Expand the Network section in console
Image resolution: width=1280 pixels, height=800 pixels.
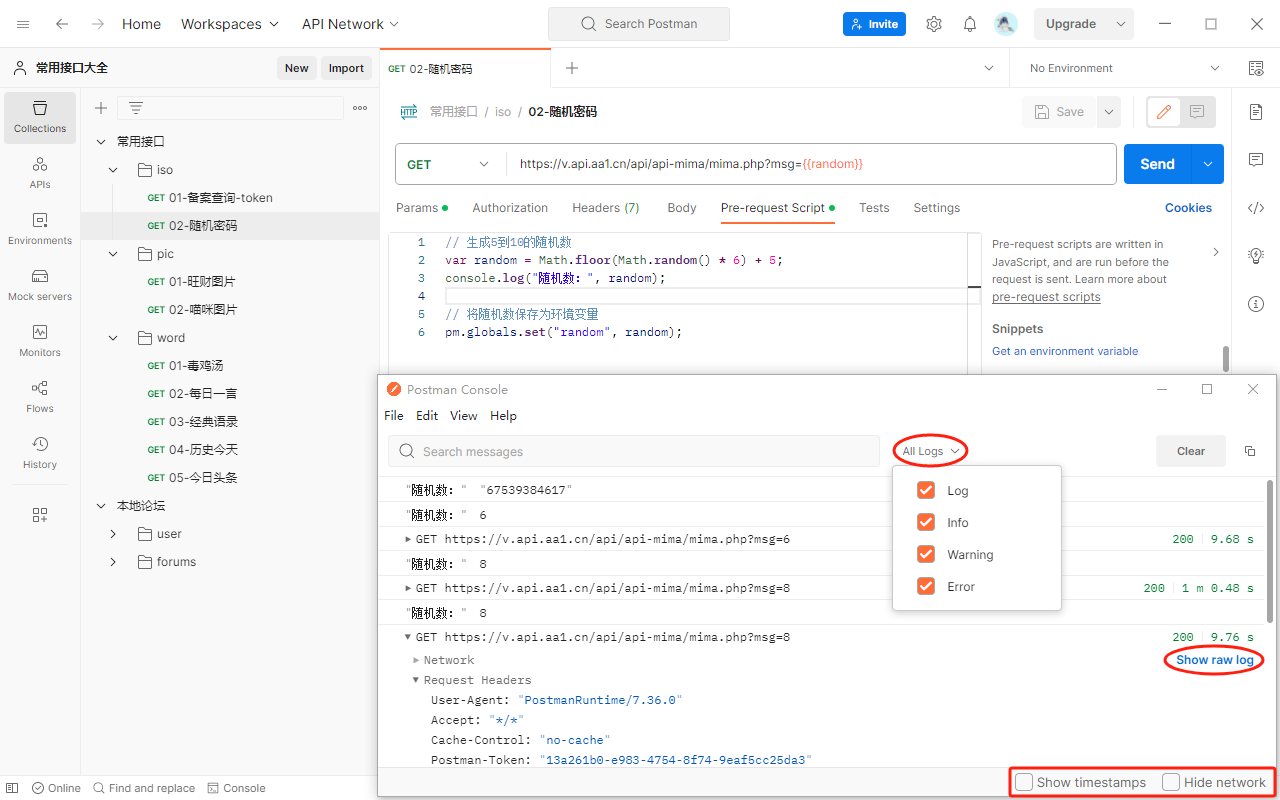(416, 660)
